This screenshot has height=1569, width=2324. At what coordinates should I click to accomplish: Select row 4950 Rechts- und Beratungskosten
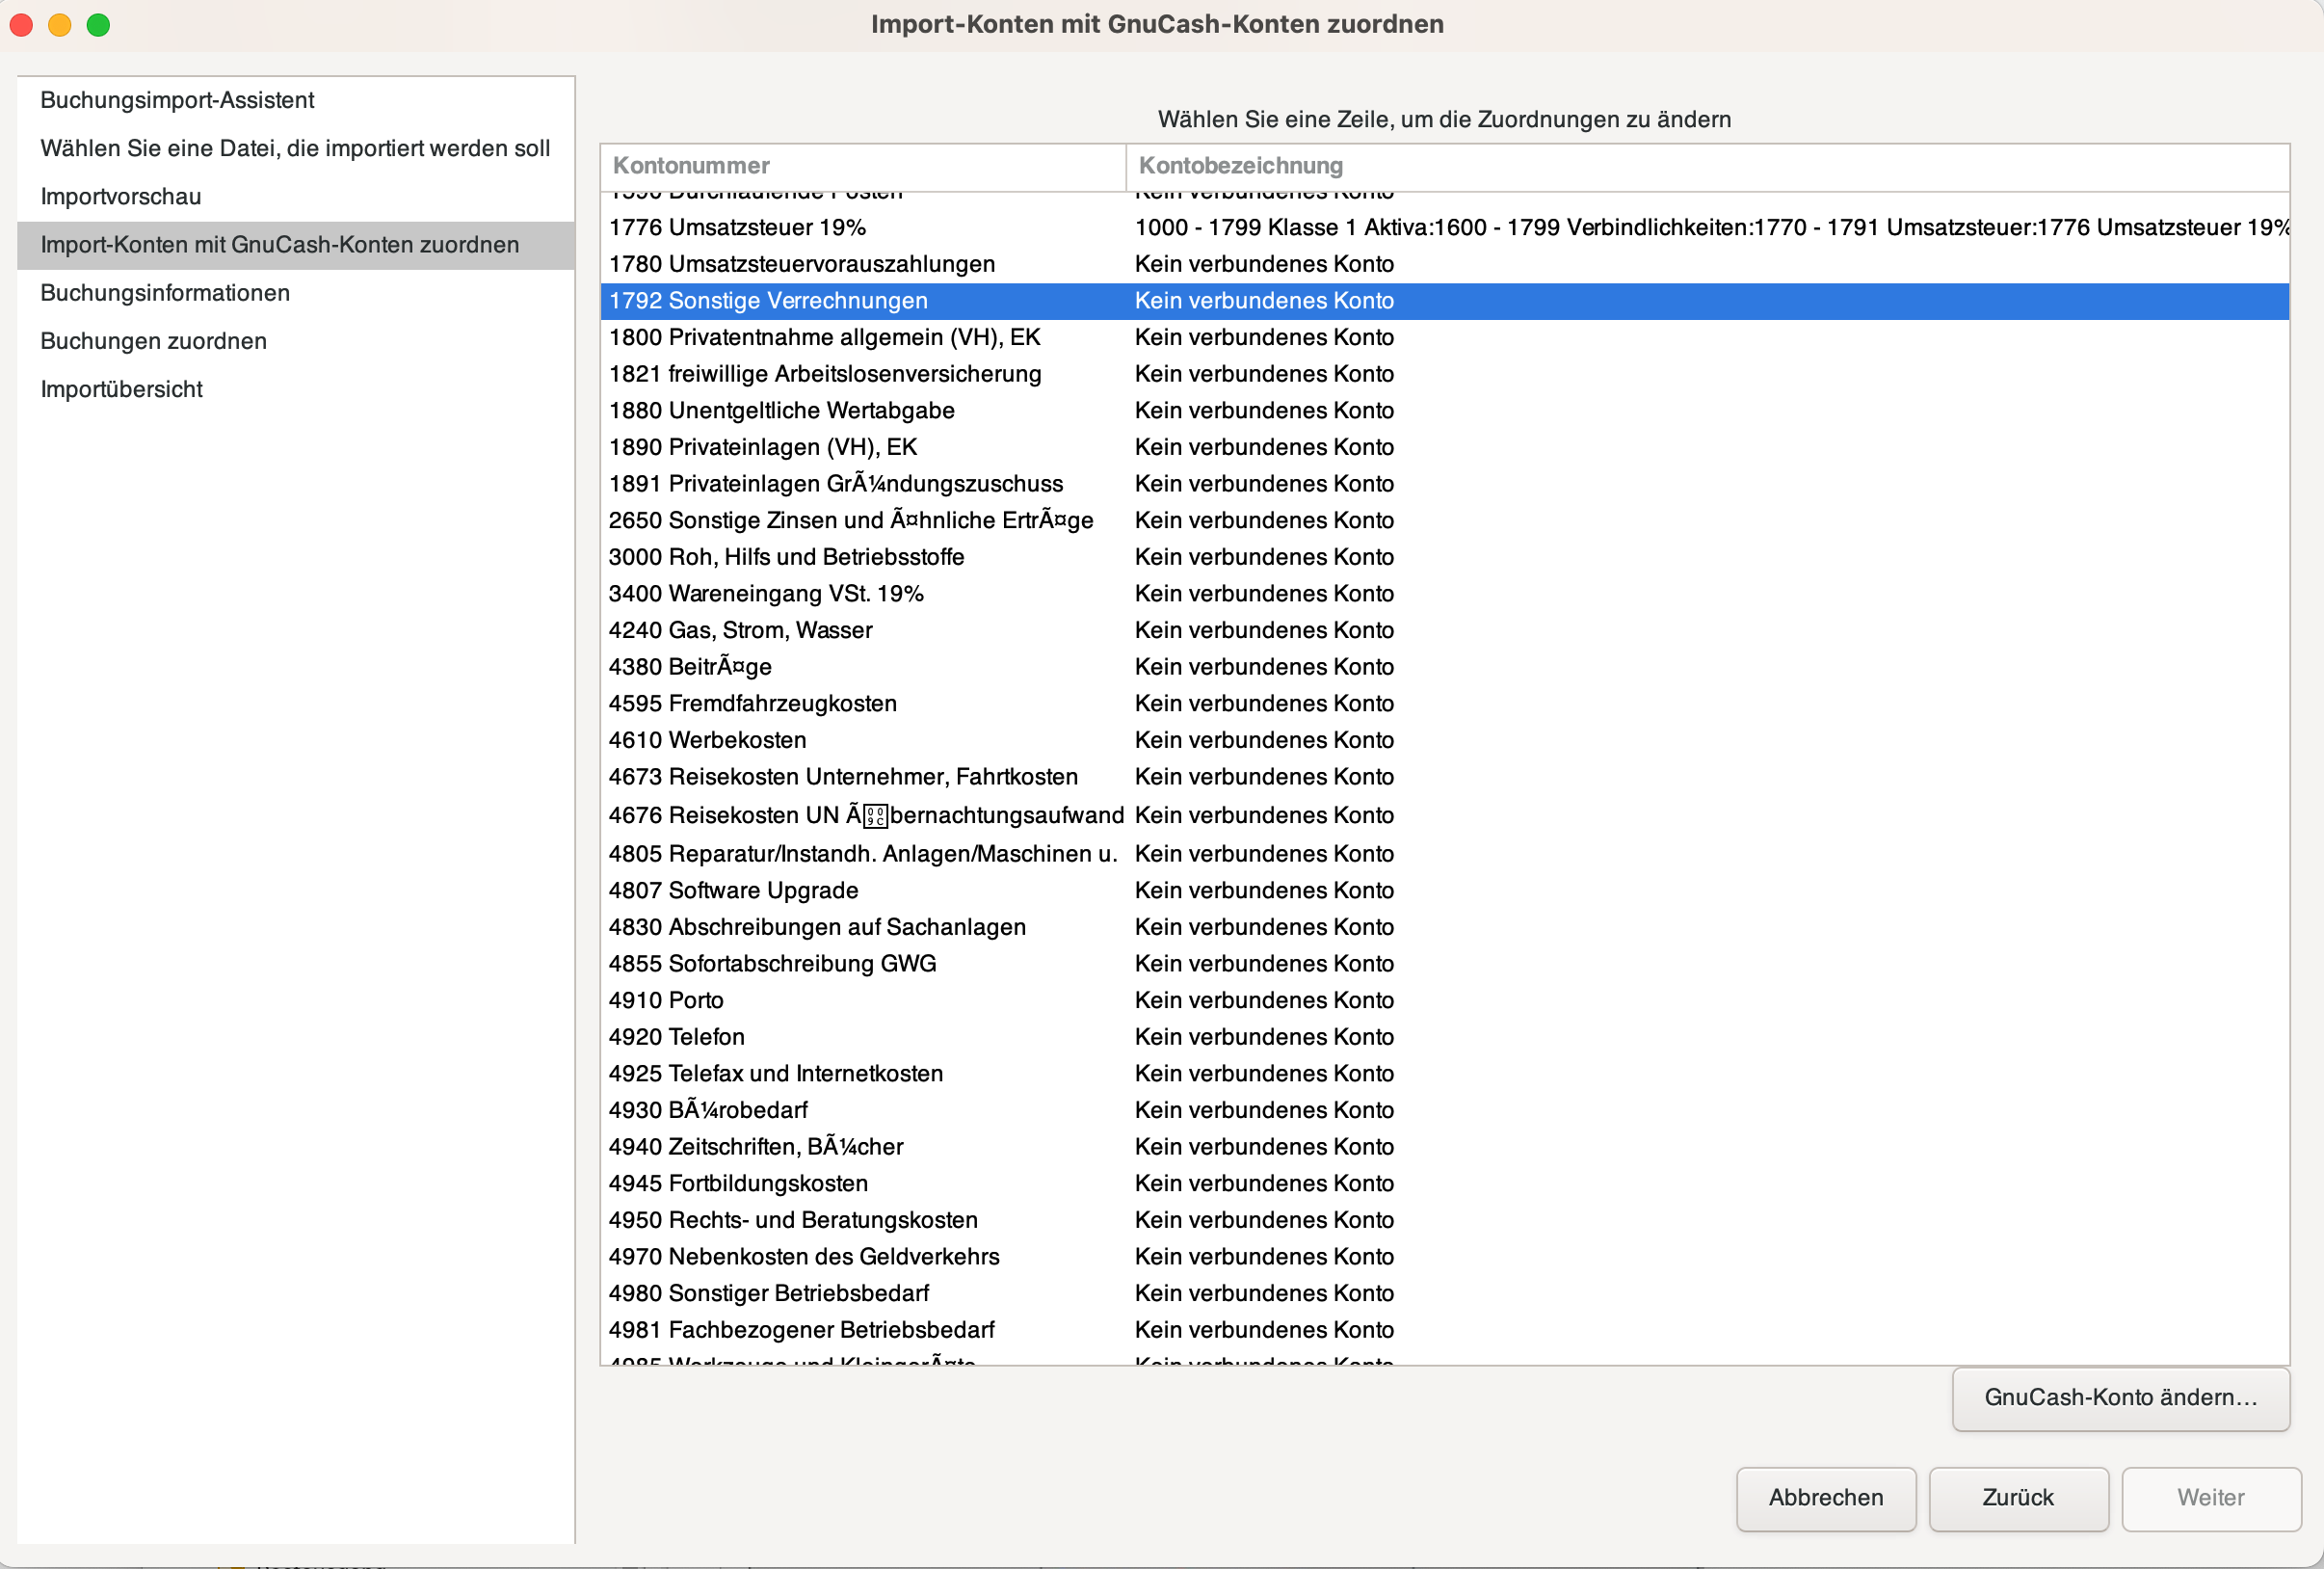coord(1444,1221)
